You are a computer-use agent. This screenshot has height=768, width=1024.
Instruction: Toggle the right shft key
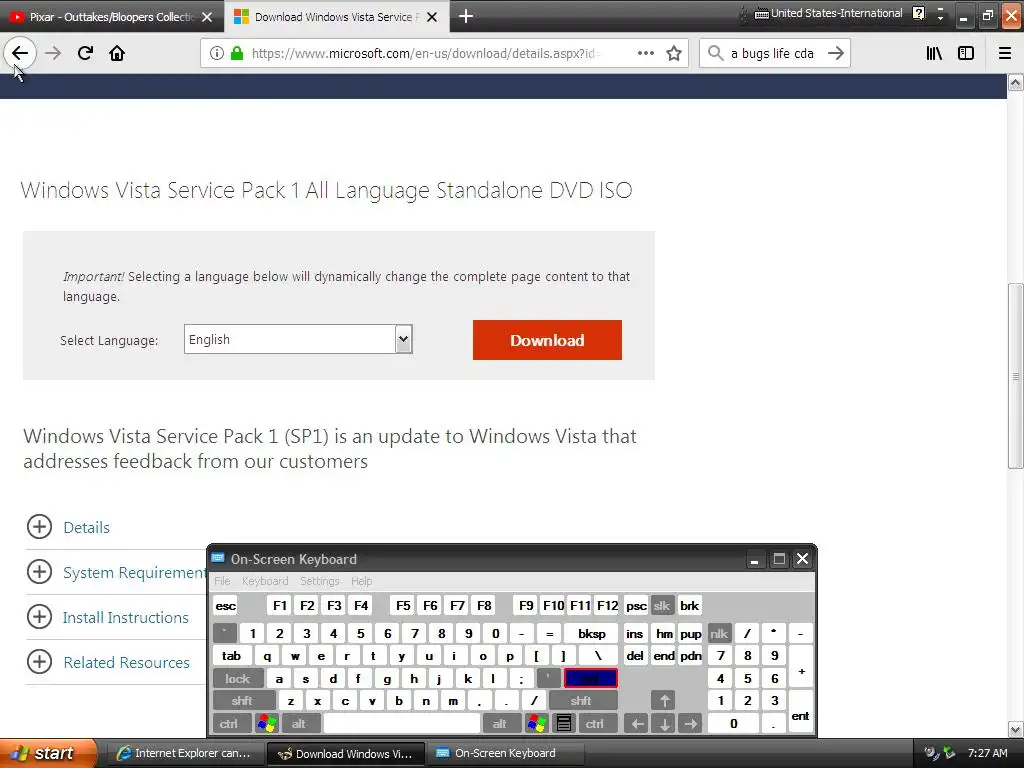(581, 701)
